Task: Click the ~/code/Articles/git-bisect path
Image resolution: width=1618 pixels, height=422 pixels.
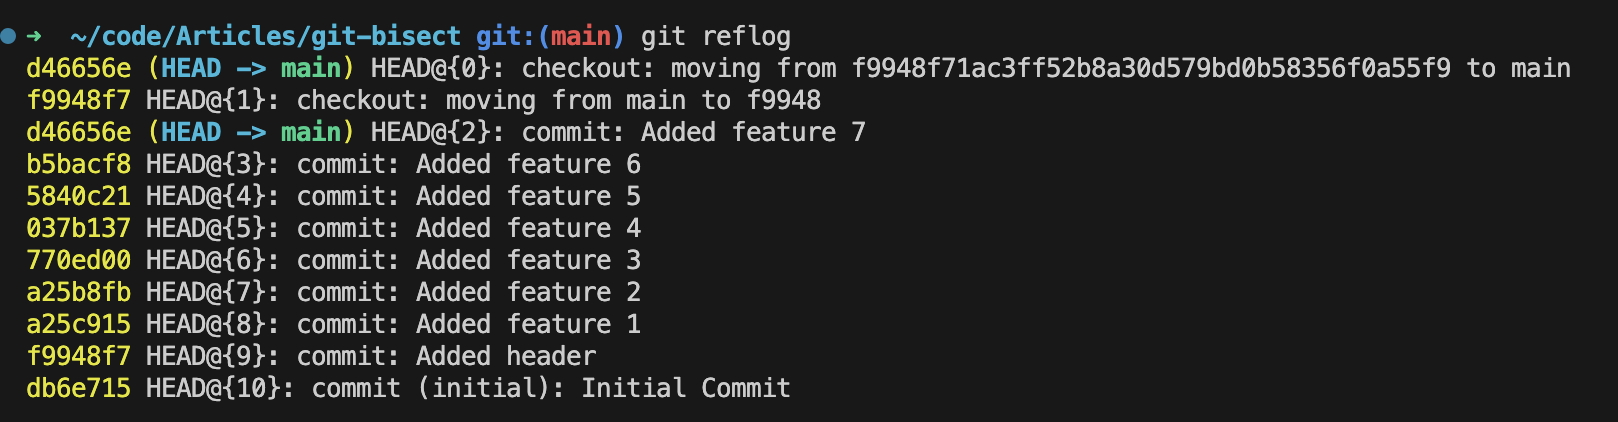Action: (x=266, y=37)
